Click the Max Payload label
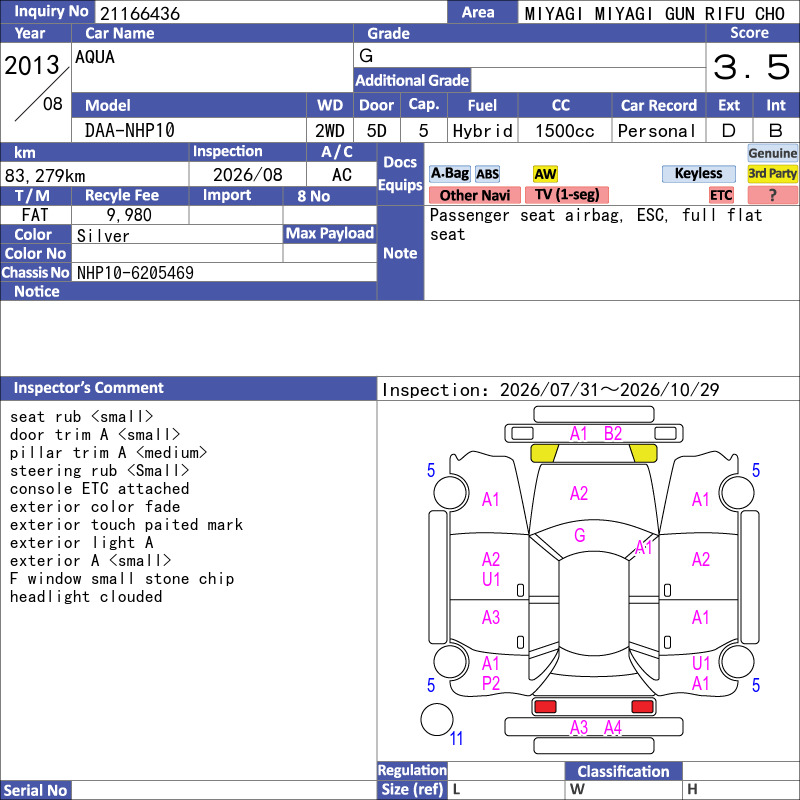This screenshot has width=800, height=800. (x=330, y=234)
